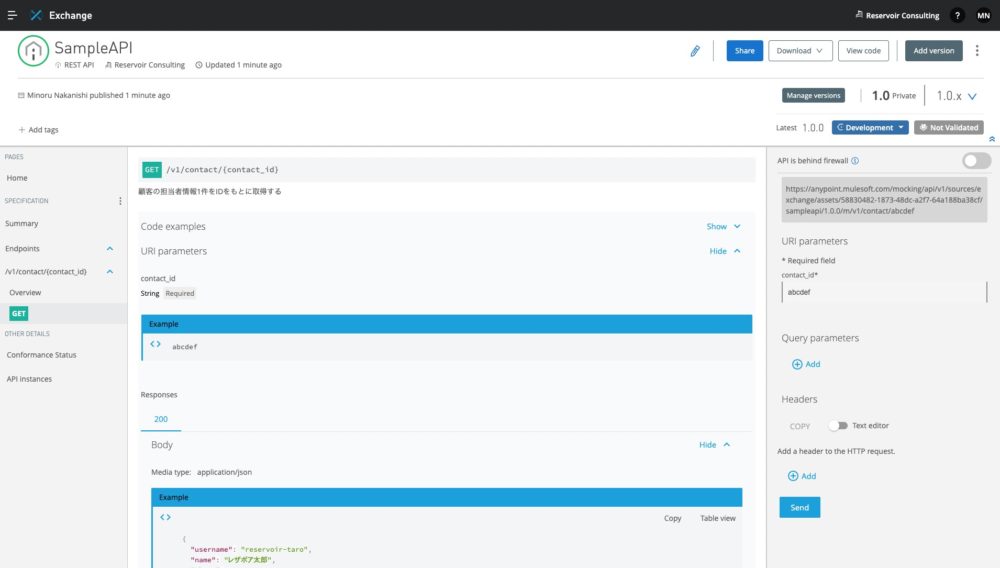
Task: Click the Share button
Action: click(744, 50)
